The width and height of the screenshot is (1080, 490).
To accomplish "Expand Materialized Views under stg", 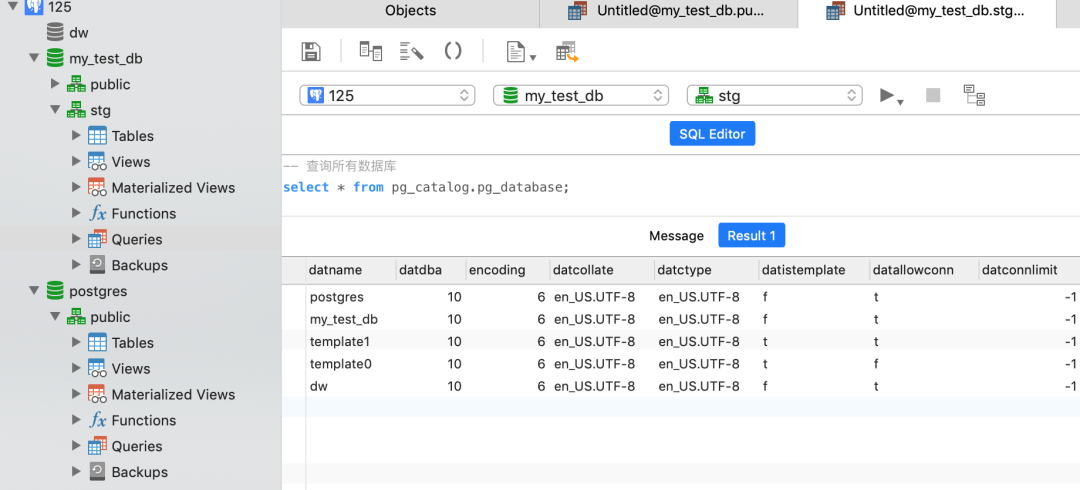I will [x=76, y=187].
